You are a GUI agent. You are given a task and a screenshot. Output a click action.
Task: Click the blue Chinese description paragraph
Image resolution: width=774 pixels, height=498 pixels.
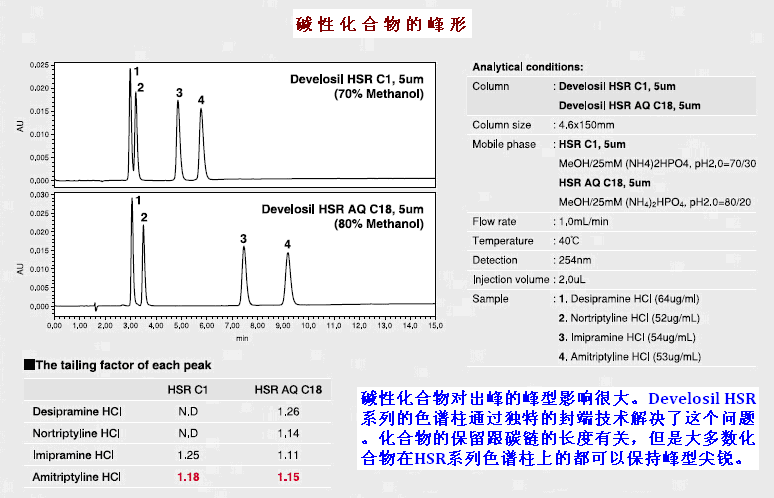tap(558, 429)
